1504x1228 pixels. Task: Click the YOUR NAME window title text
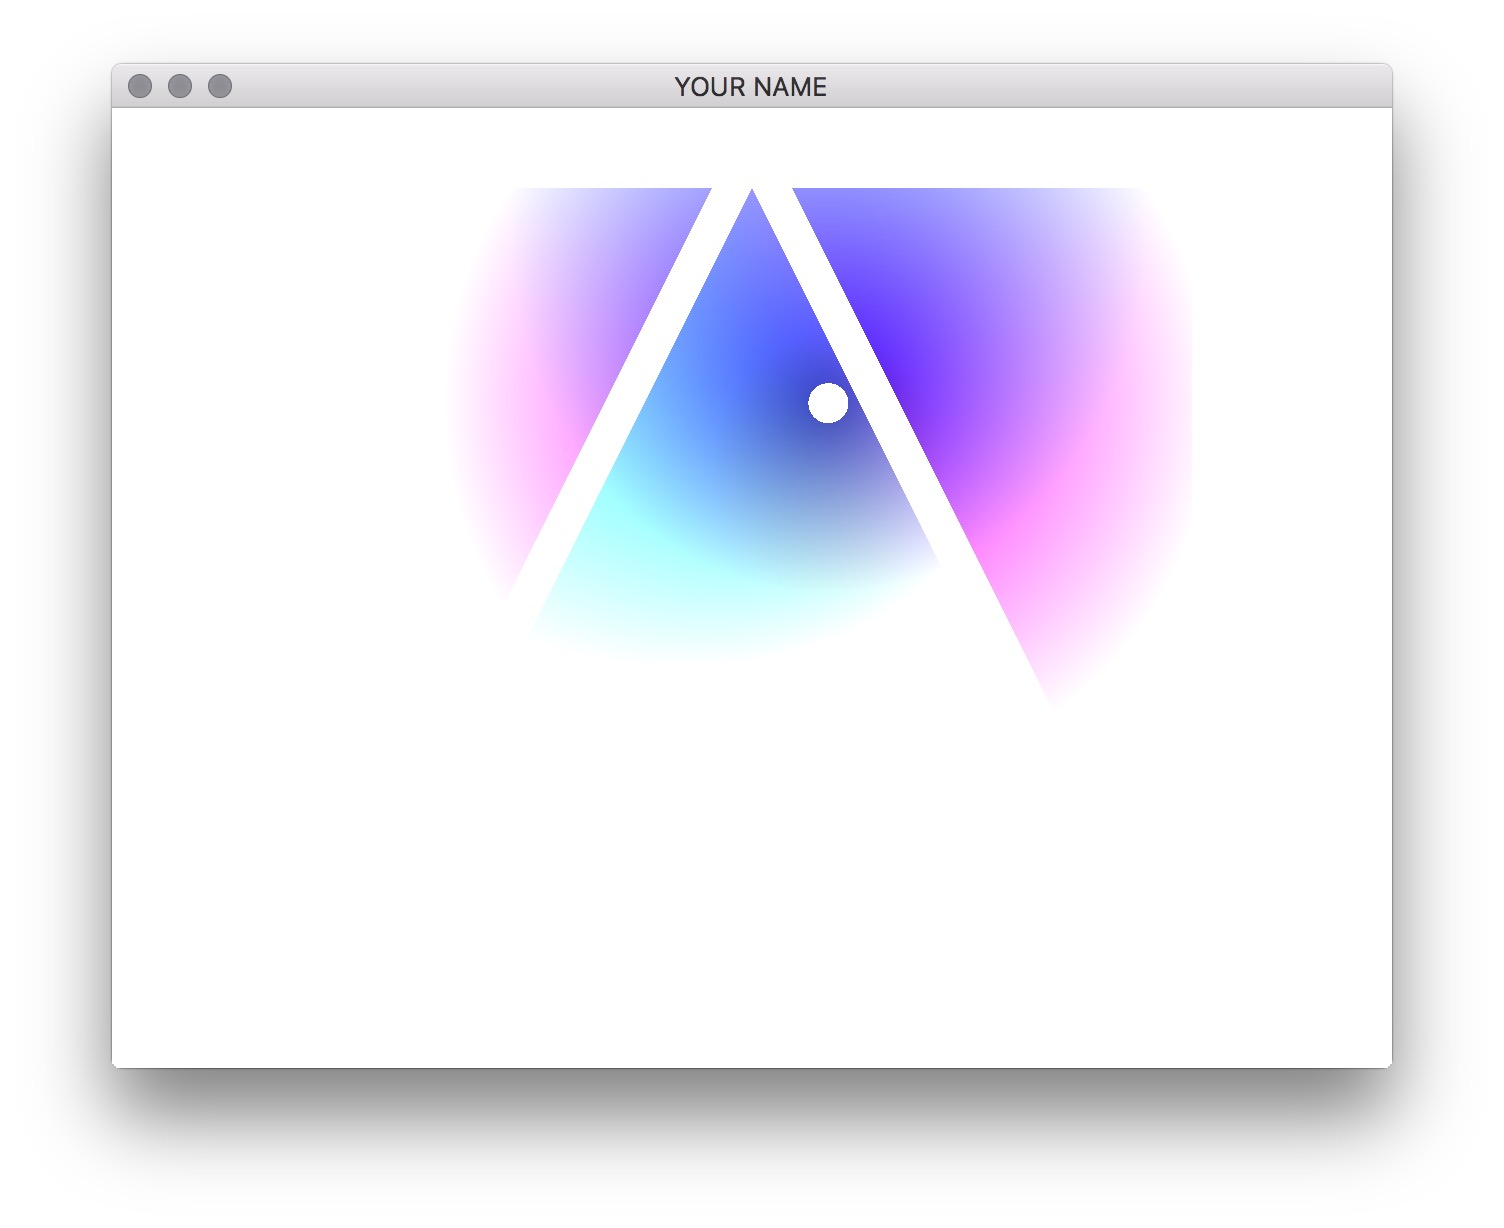[x=751, y=87]
